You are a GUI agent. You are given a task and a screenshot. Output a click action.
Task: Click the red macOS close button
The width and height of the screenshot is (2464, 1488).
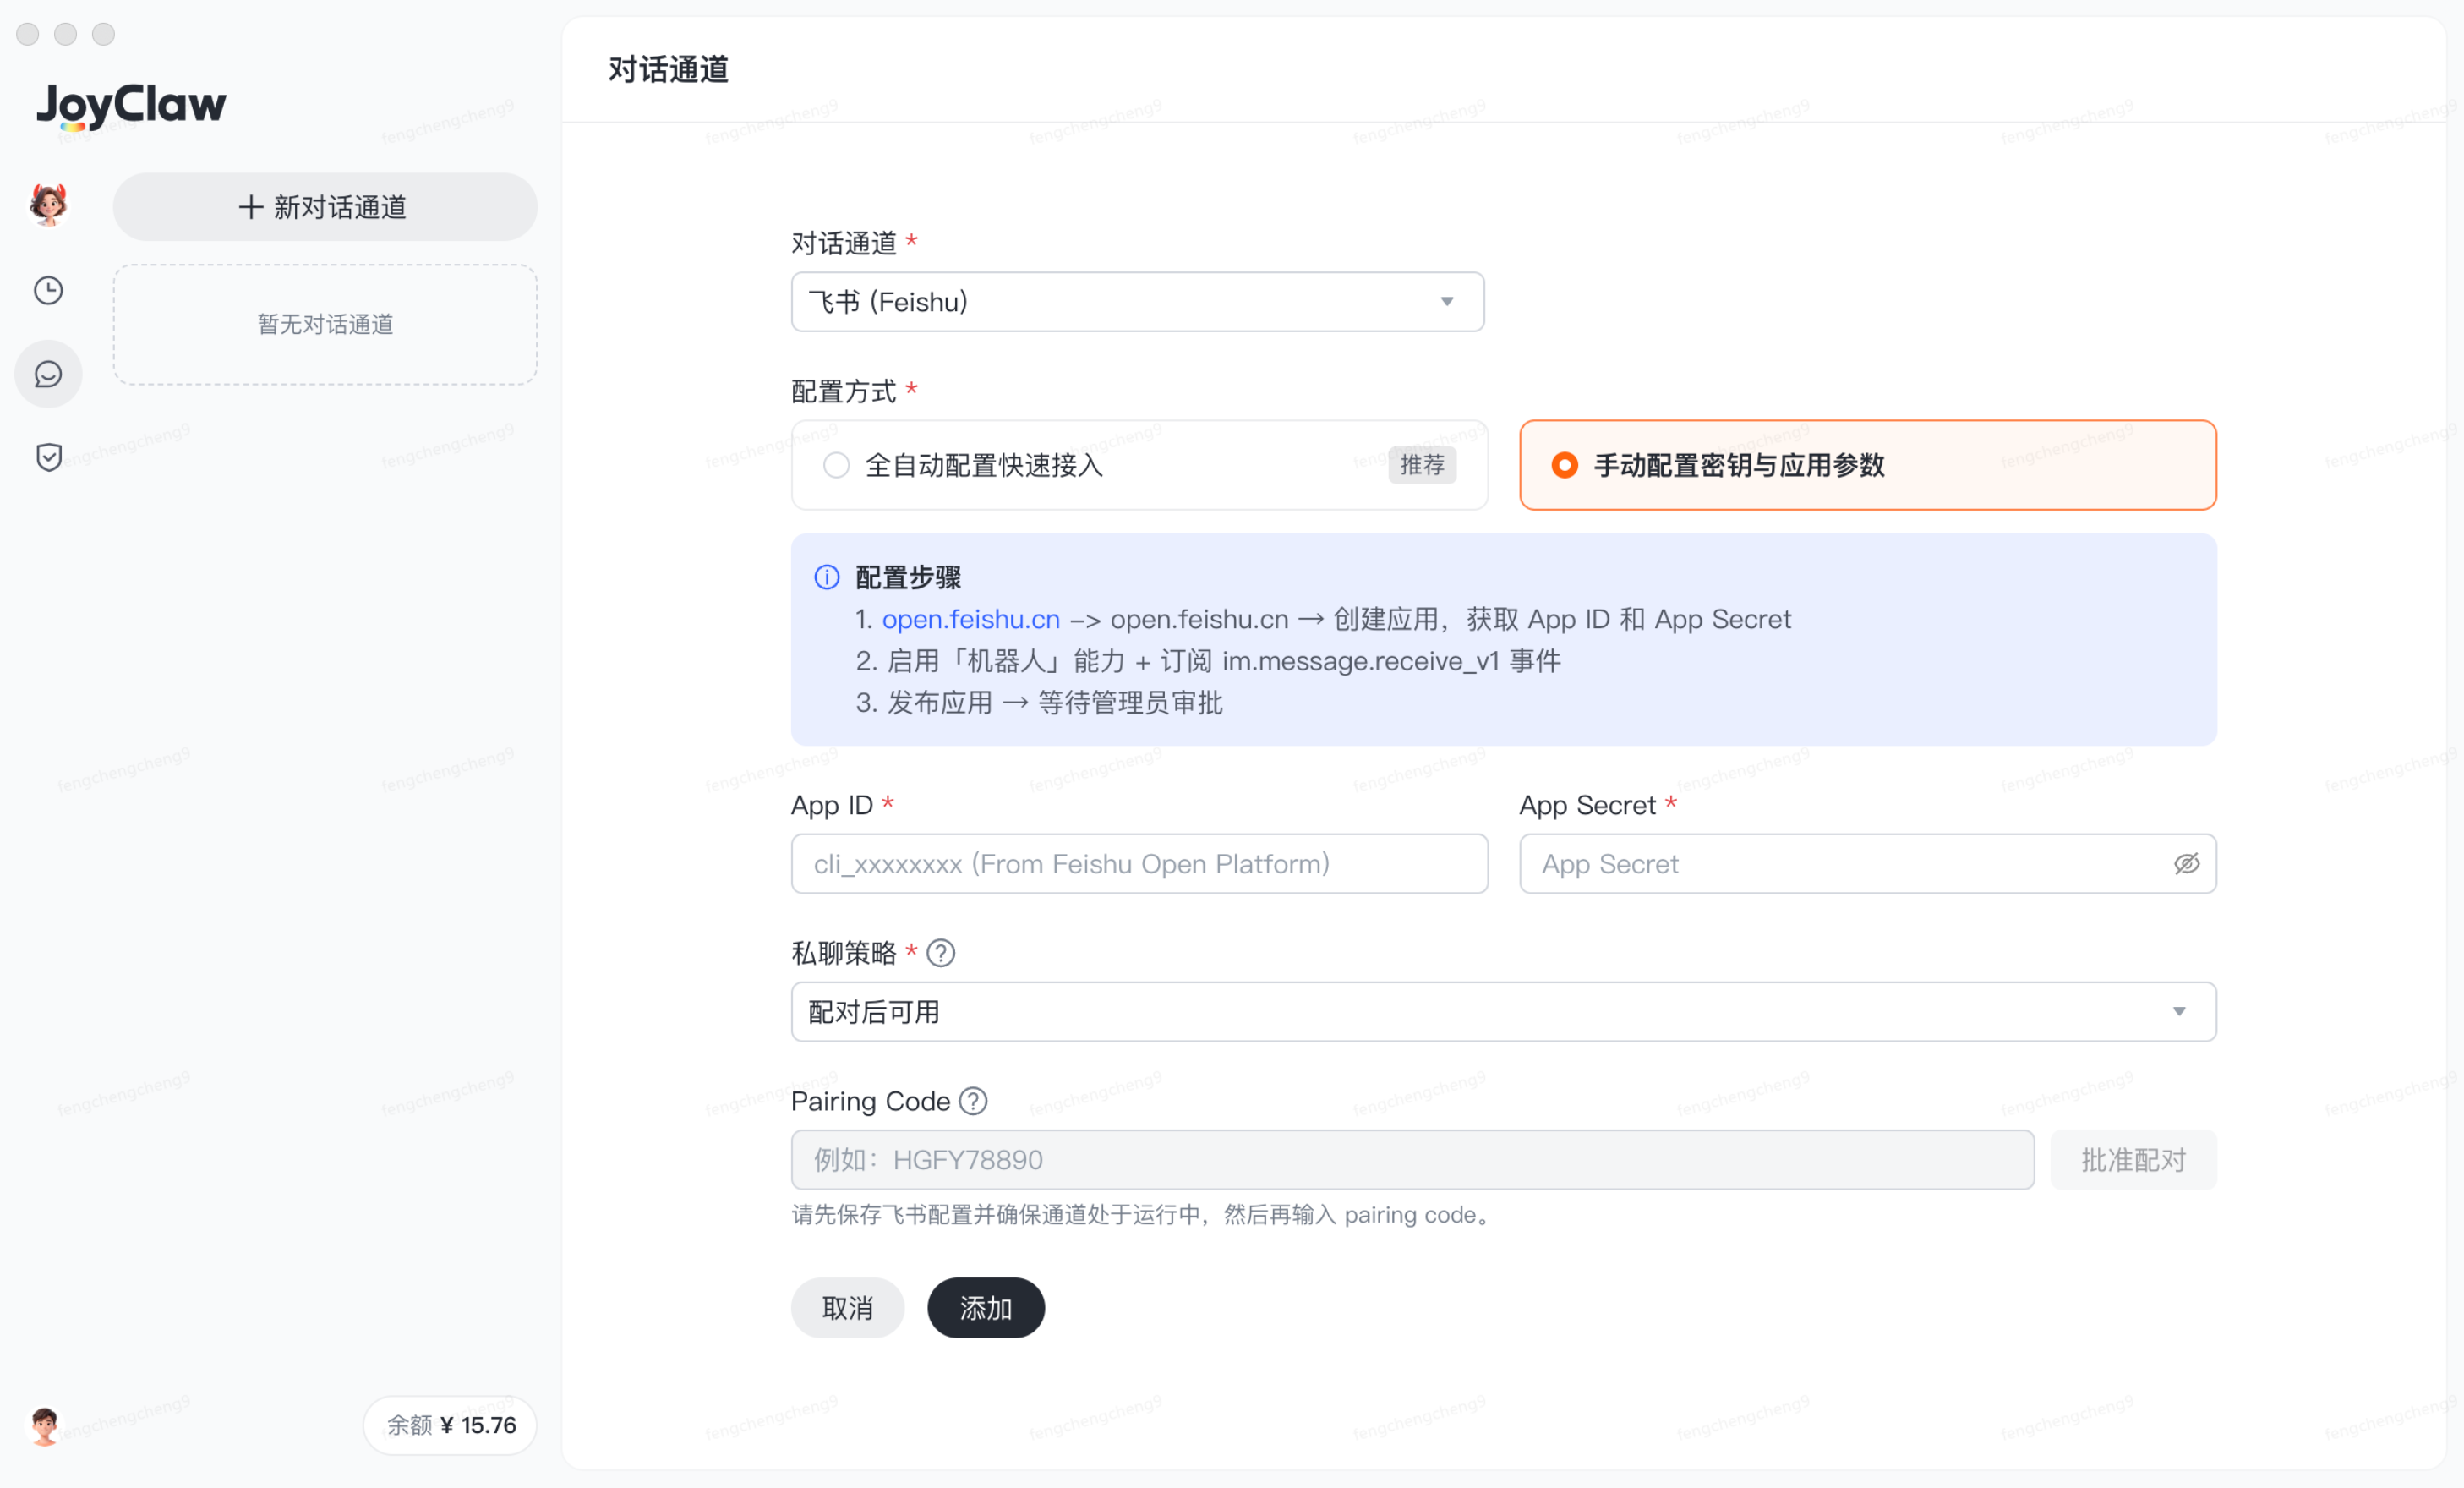[28, 34]
